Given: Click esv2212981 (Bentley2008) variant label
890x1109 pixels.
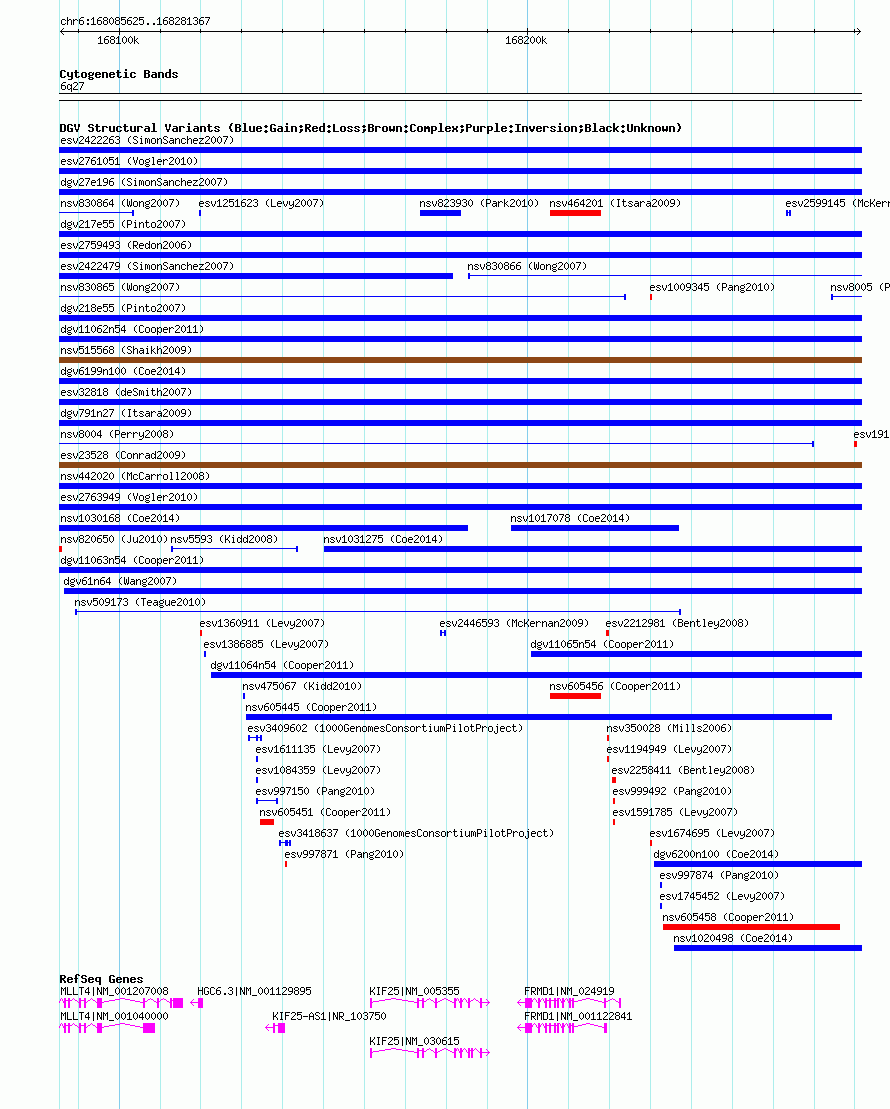Looking at the screenshot, I should click(677, 623).
